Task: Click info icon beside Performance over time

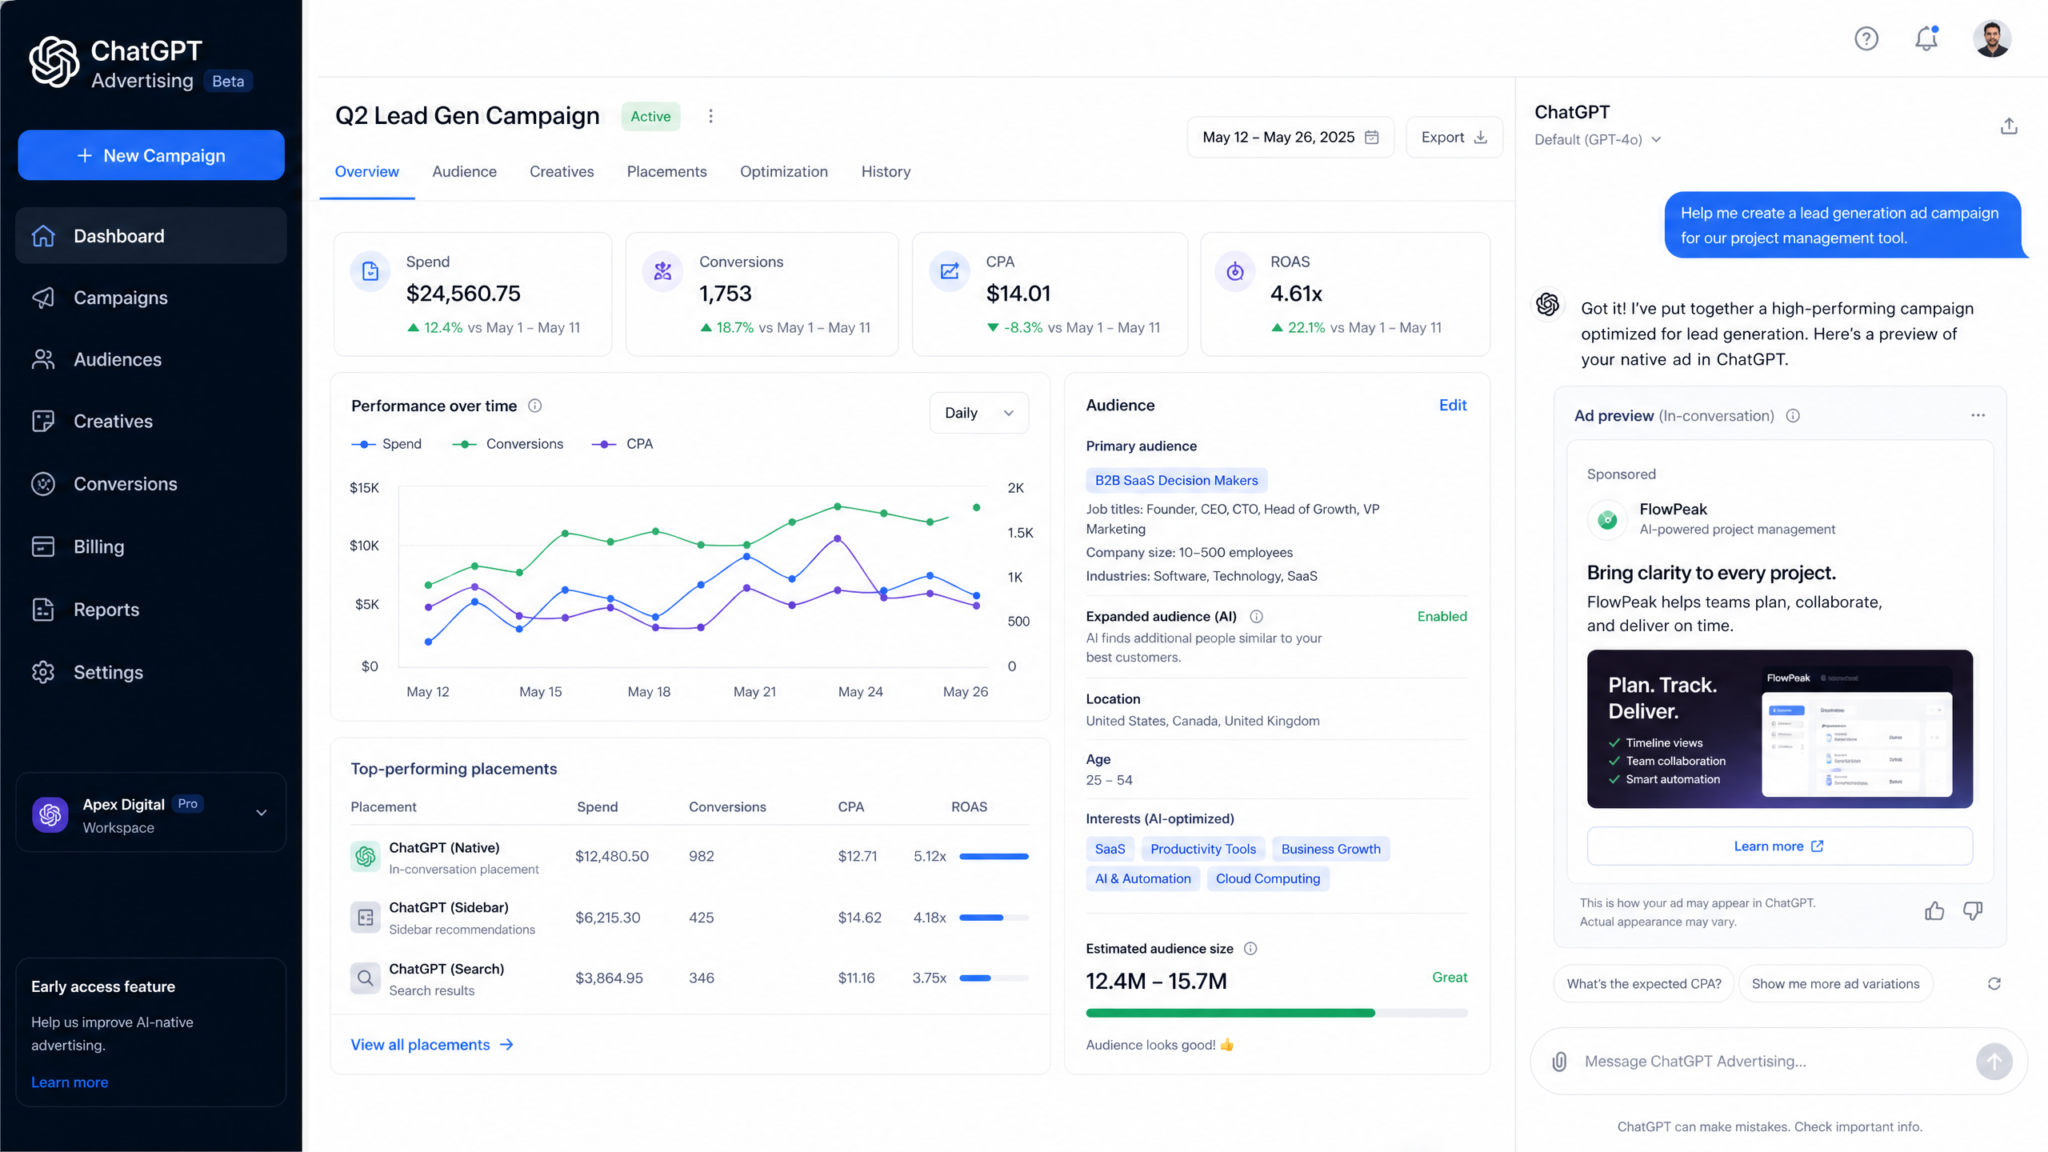Action: pos(535,406)
